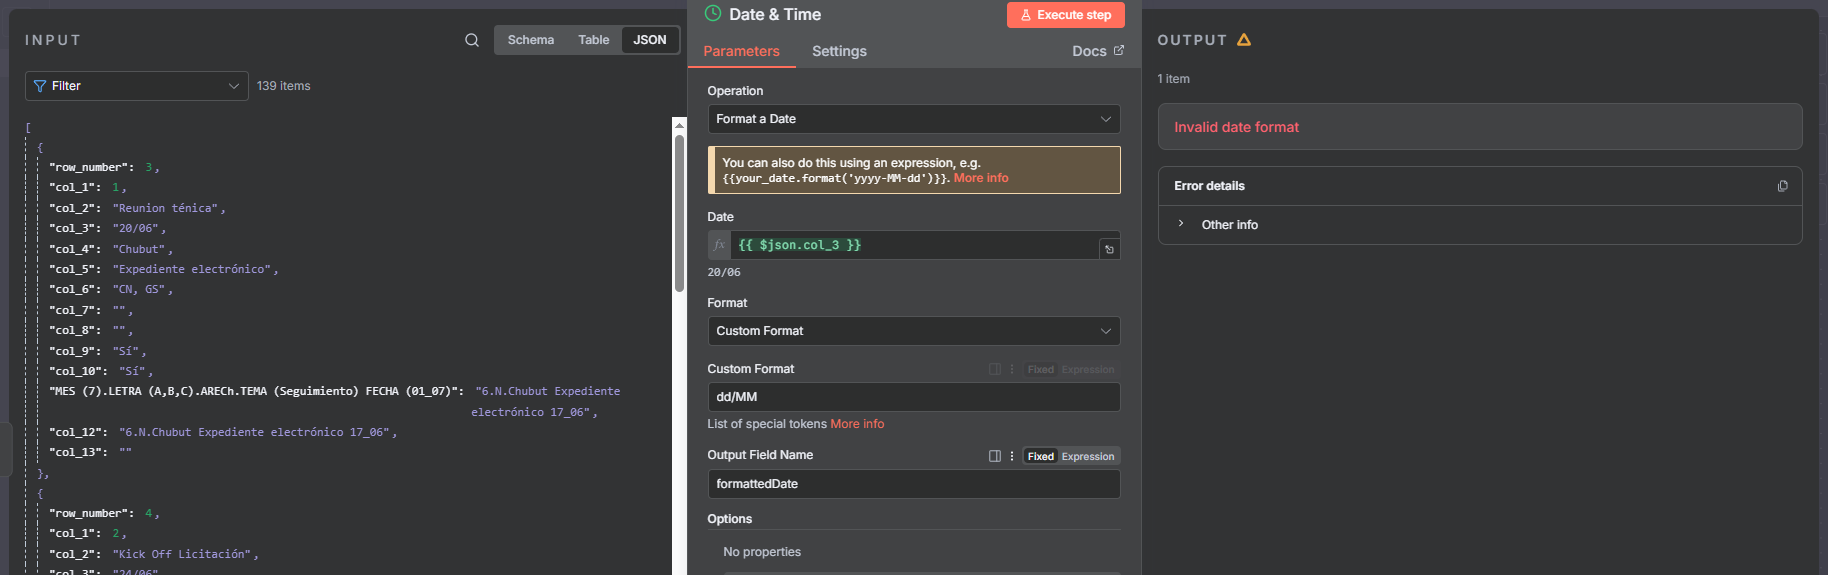Click the fx expression icon in Date field
Screen dimensions: 1828x575
pos(719,245)
